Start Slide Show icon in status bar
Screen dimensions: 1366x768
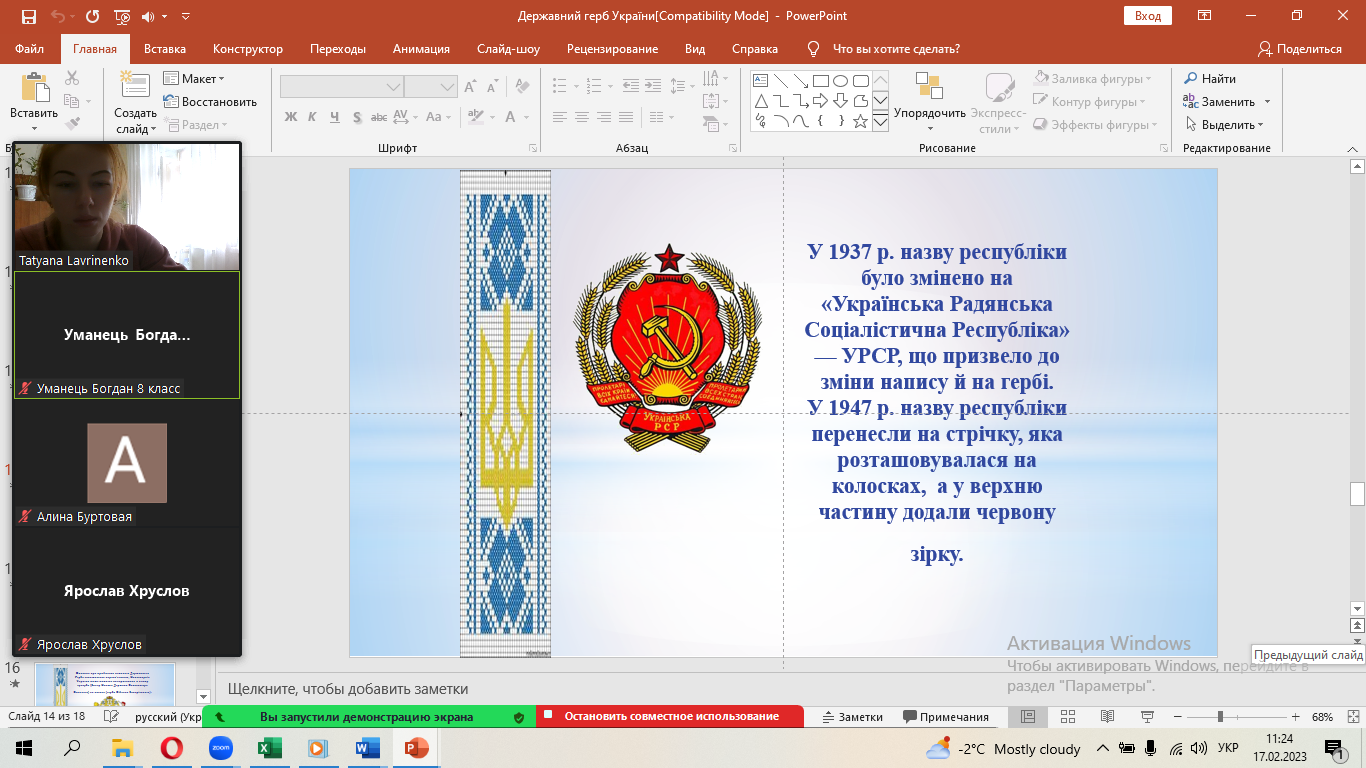(1148, 717)
